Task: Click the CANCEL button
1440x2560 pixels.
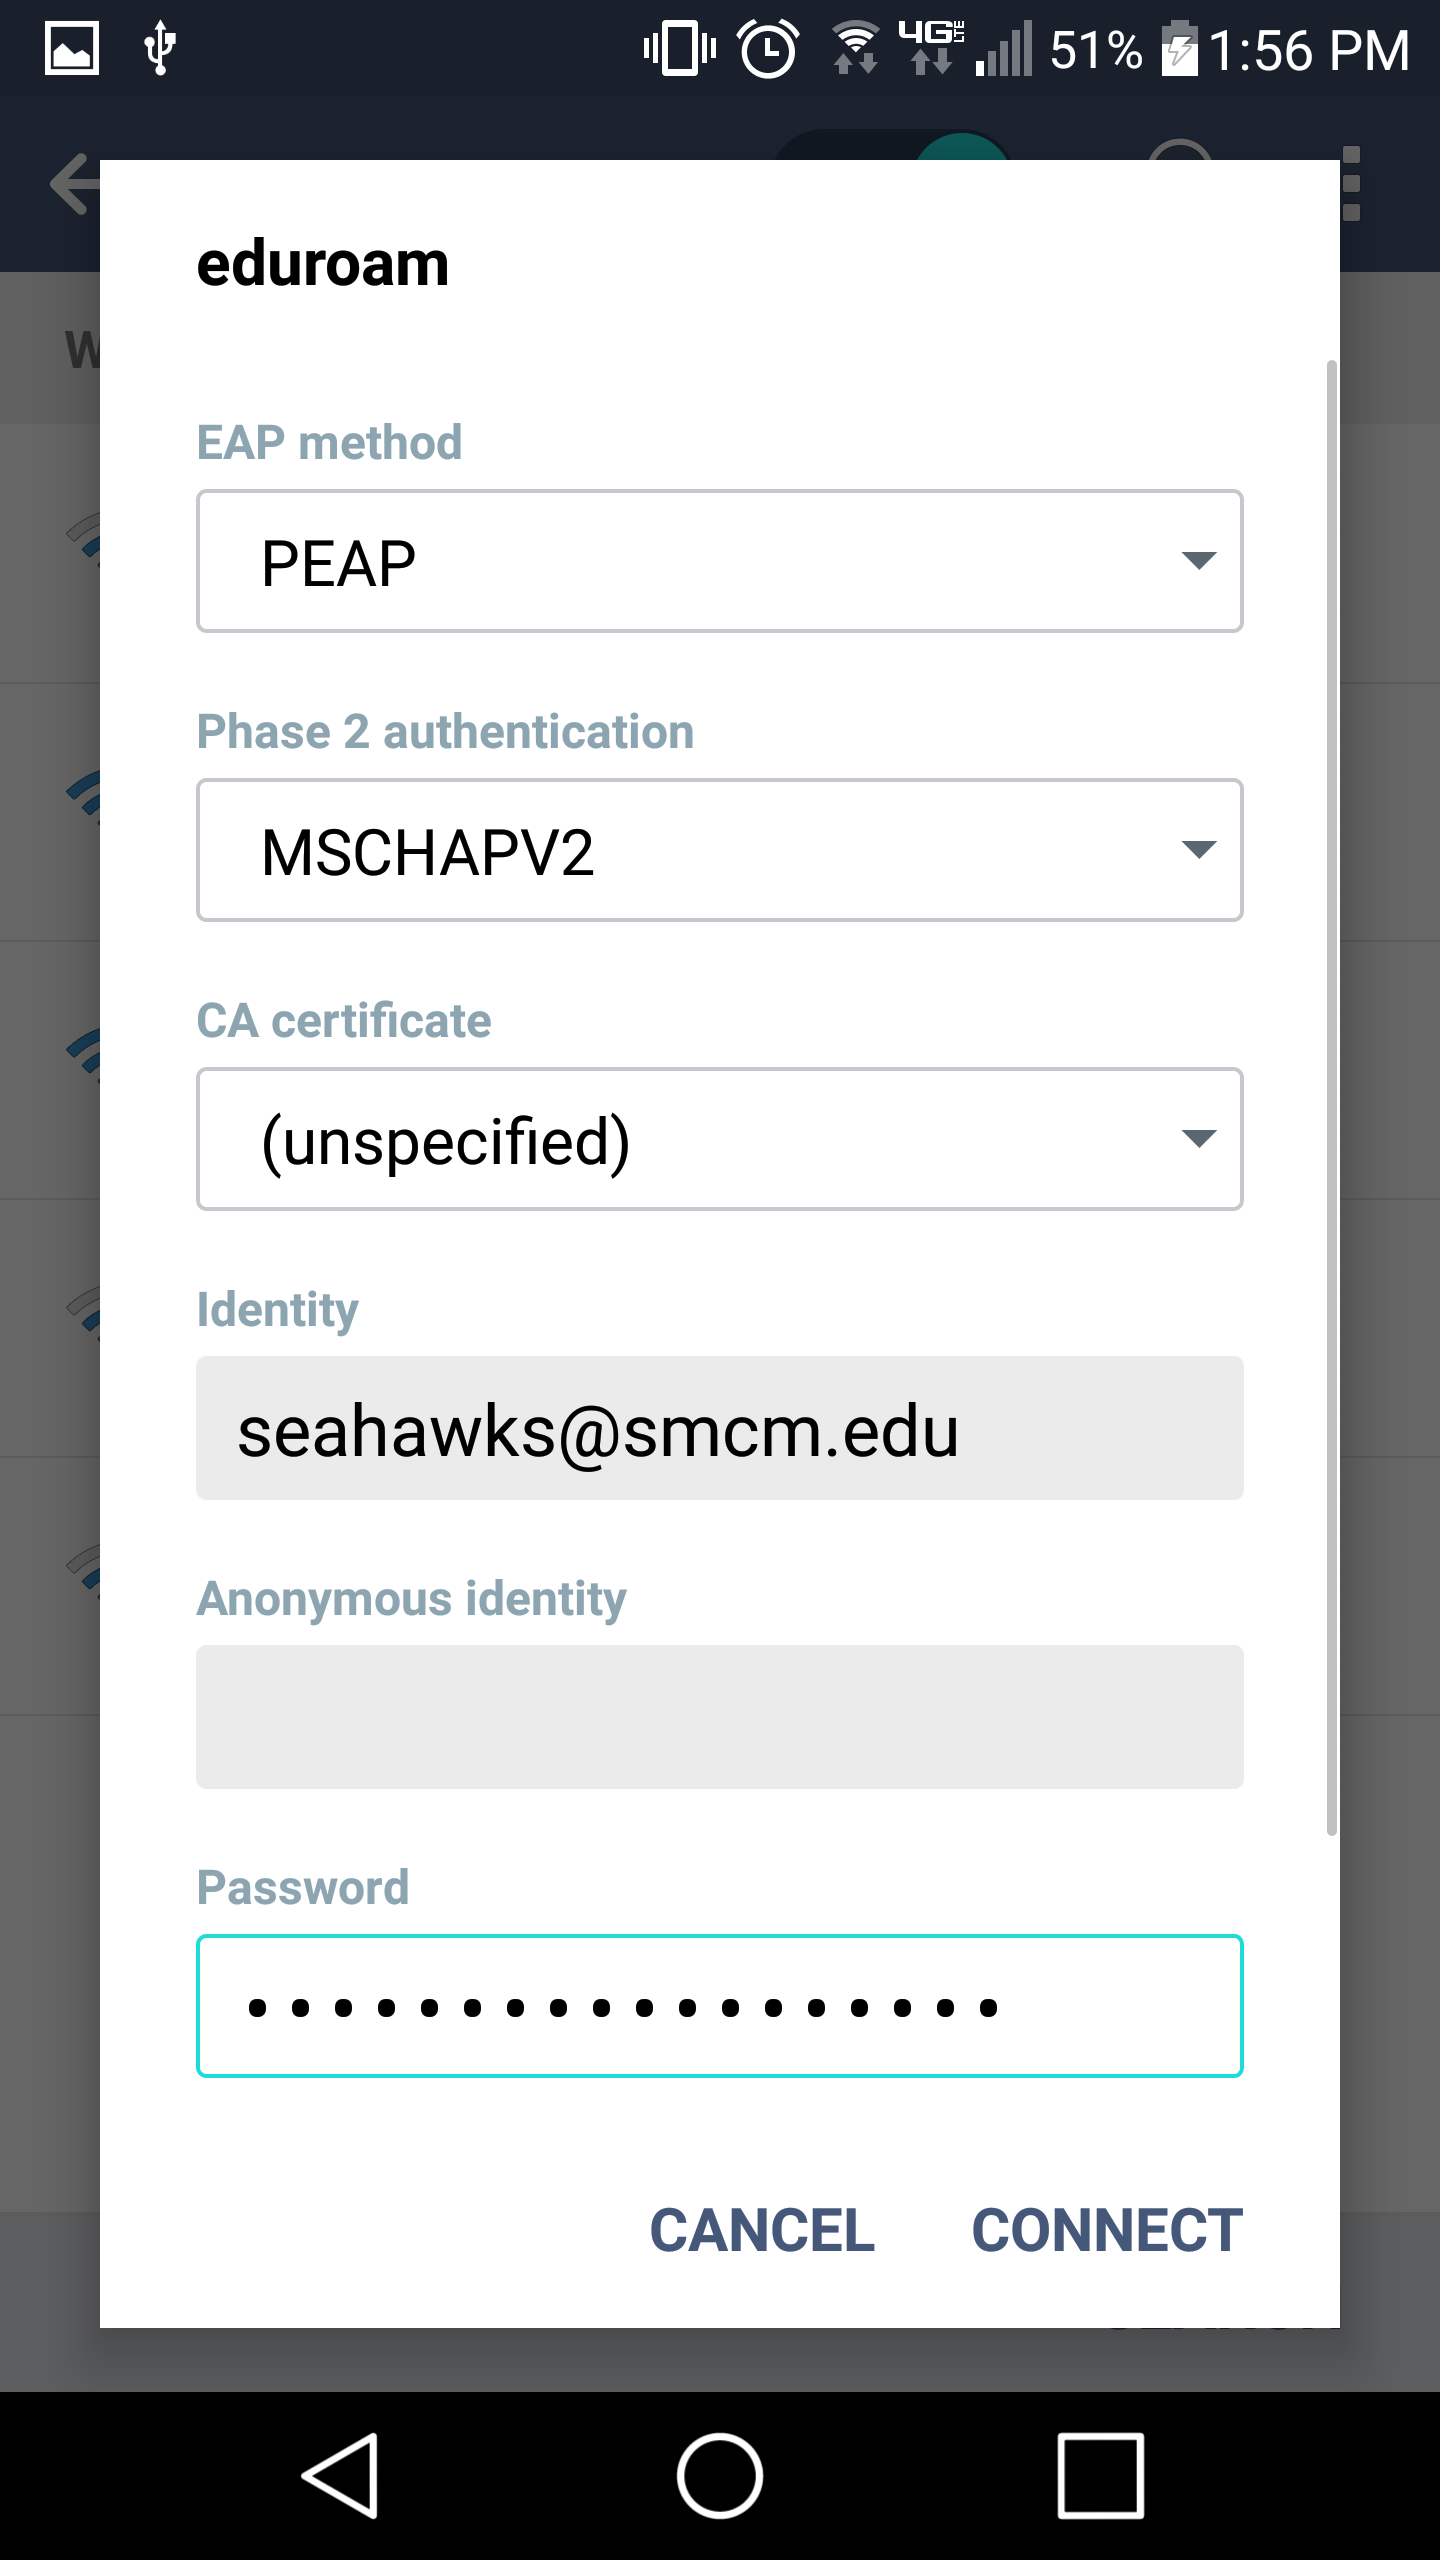Action: 762,2230
